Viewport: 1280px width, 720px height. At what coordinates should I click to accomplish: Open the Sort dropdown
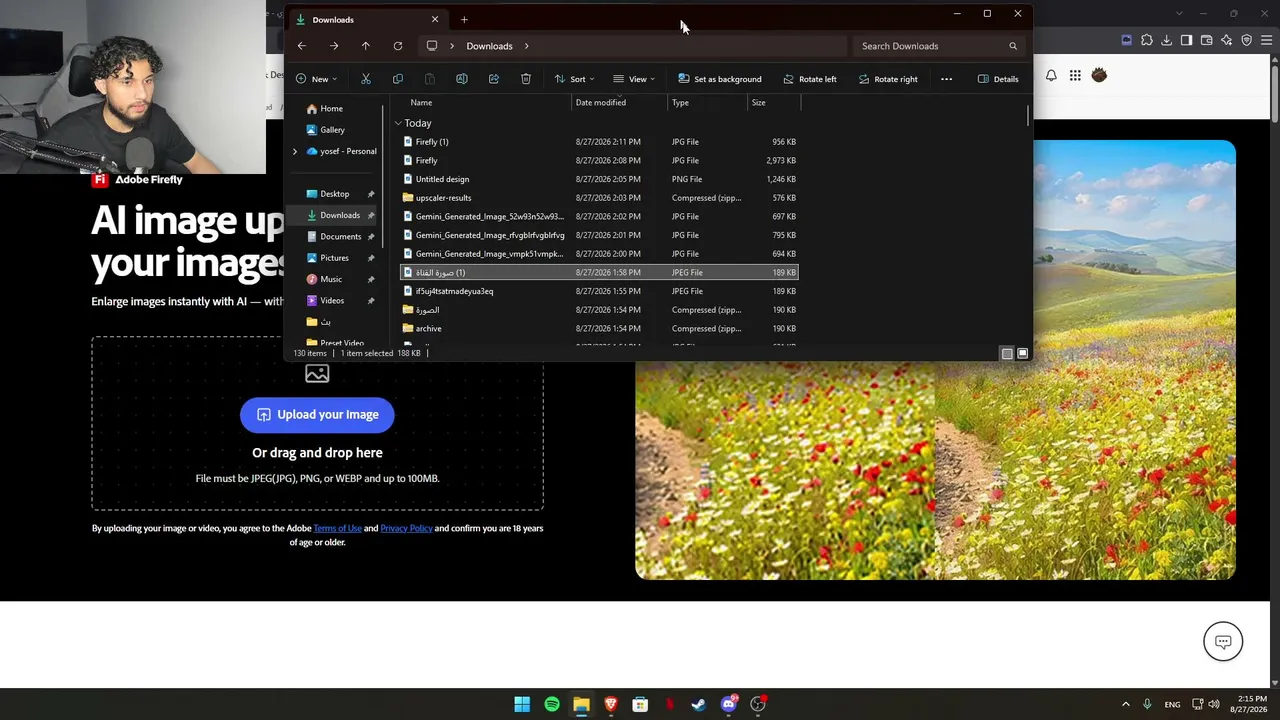(575, 79)
